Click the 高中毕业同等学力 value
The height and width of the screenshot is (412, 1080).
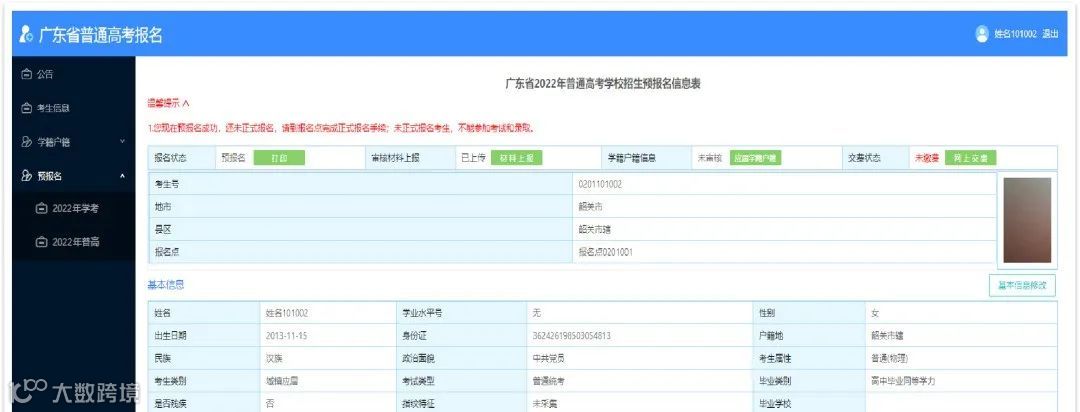tap(903, 381)
